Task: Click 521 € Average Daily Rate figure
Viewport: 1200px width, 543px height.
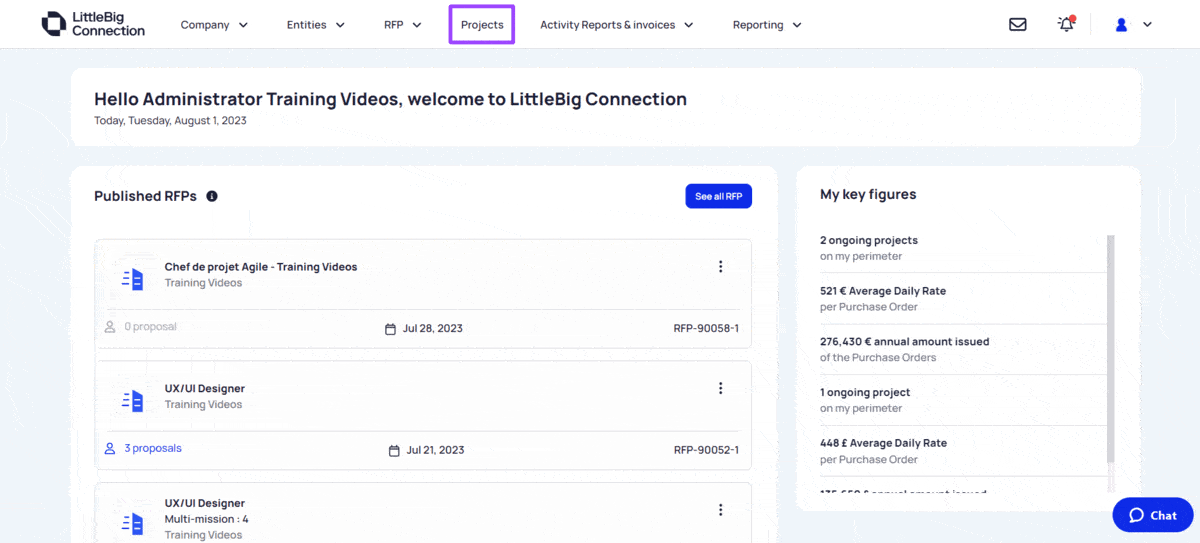Action: point(883,291)
